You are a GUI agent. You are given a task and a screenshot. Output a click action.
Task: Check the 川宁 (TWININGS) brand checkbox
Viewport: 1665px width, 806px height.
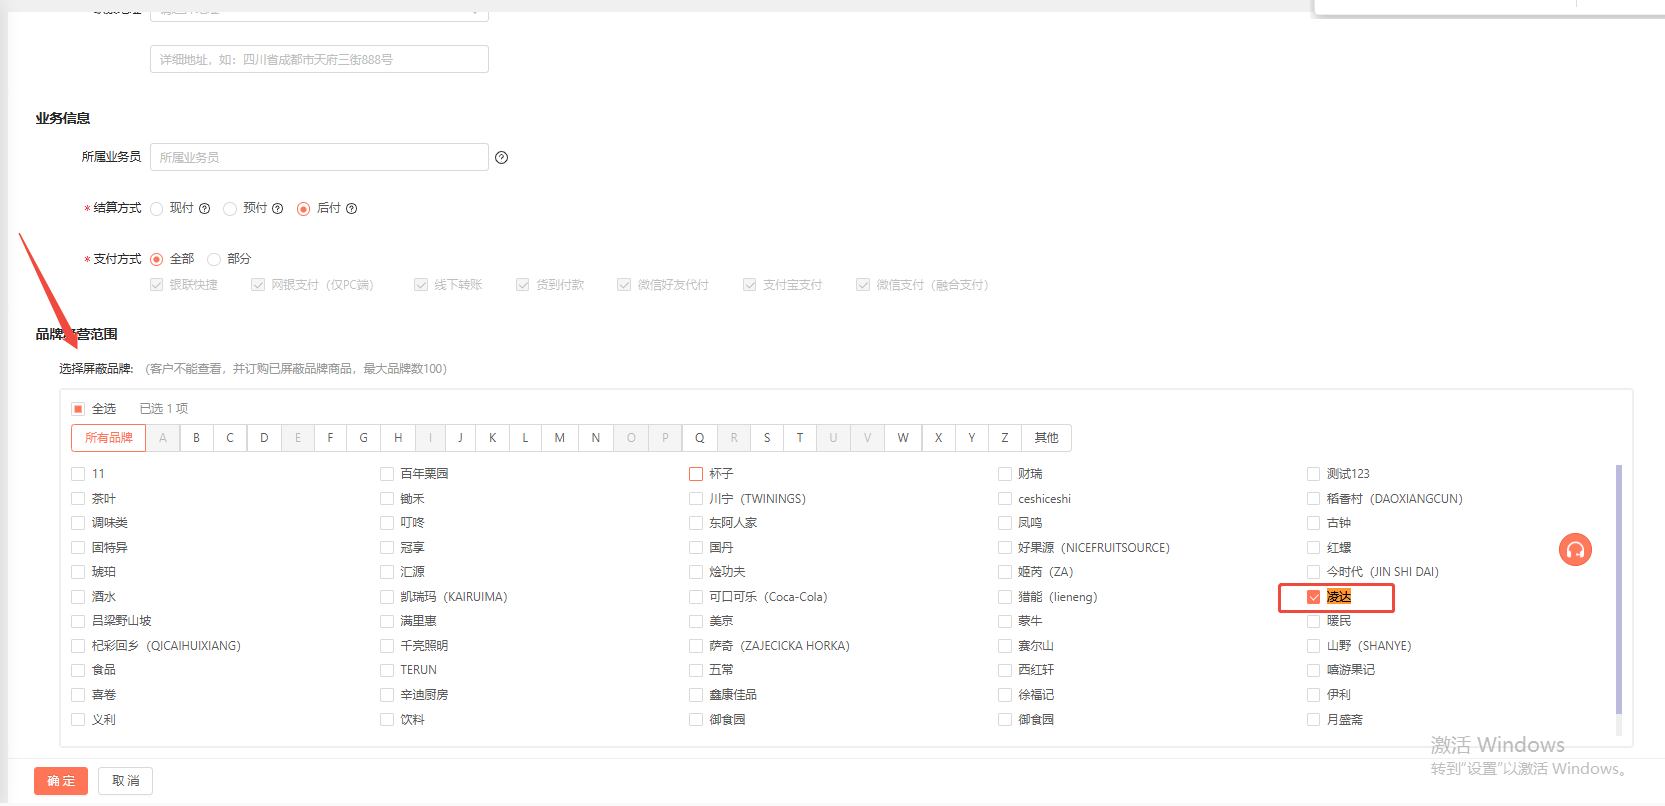tap(696, 499)
